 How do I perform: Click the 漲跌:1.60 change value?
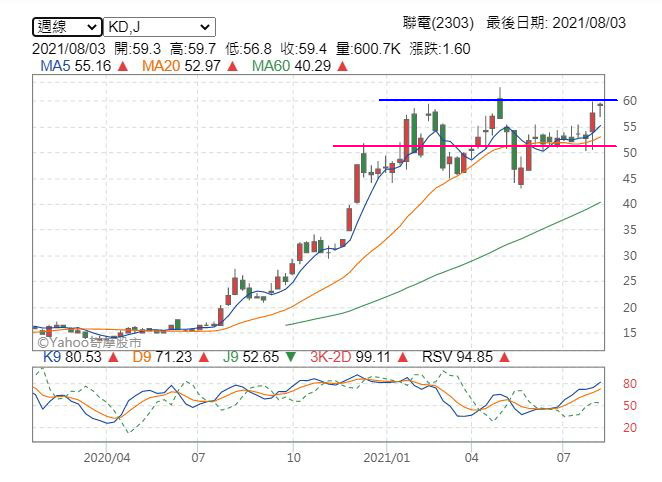pos(440,49)
